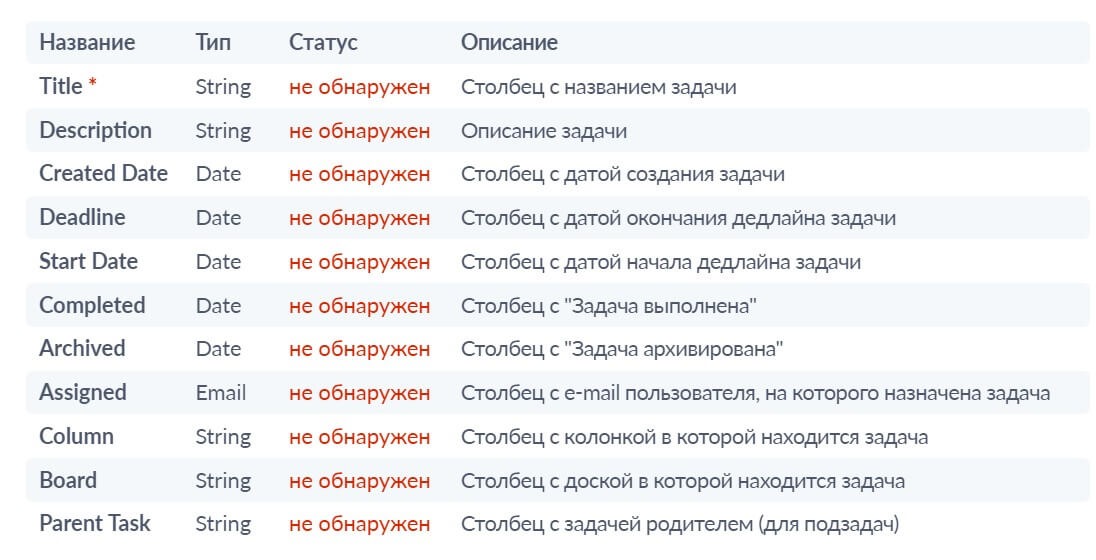Select the Deadline row name

pos(82,217)
